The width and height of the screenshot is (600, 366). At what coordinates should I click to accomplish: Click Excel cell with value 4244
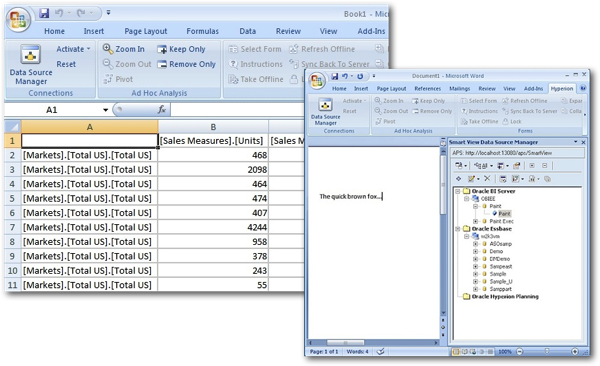(x=213, y=227)
